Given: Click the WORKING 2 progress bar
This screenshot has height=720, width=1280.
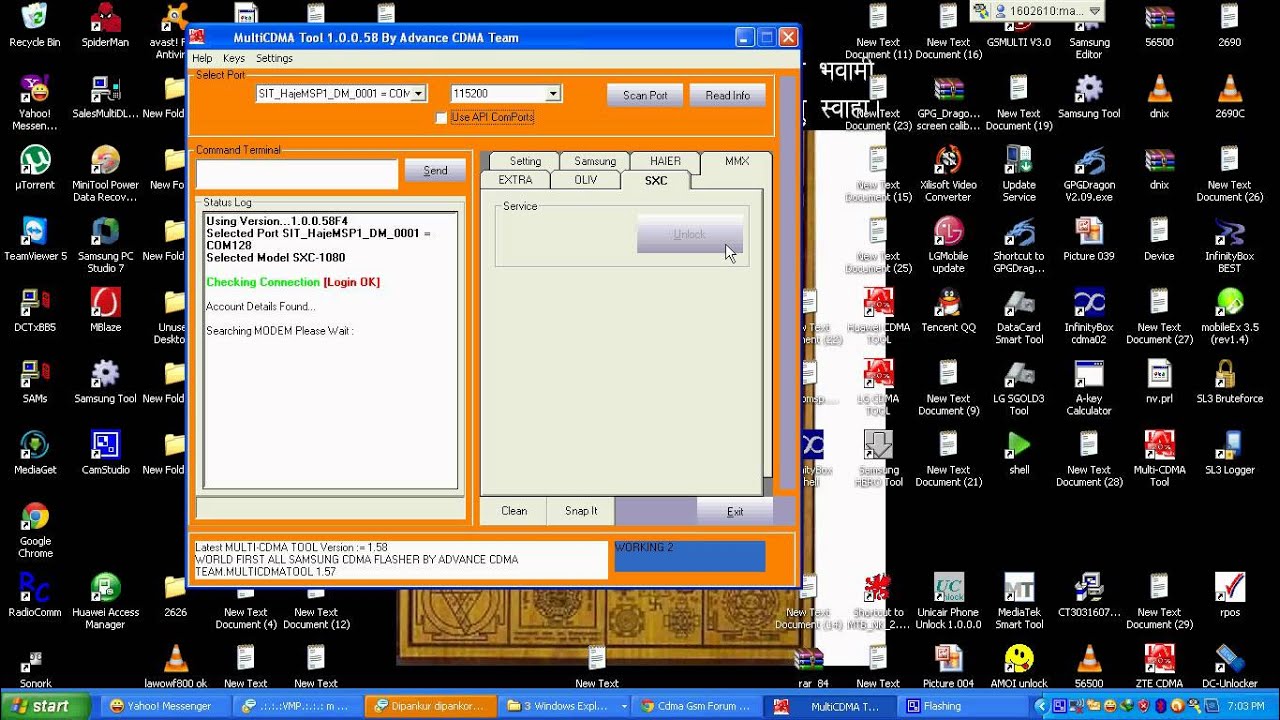Looking at the screenshot, I should [690, 556].
